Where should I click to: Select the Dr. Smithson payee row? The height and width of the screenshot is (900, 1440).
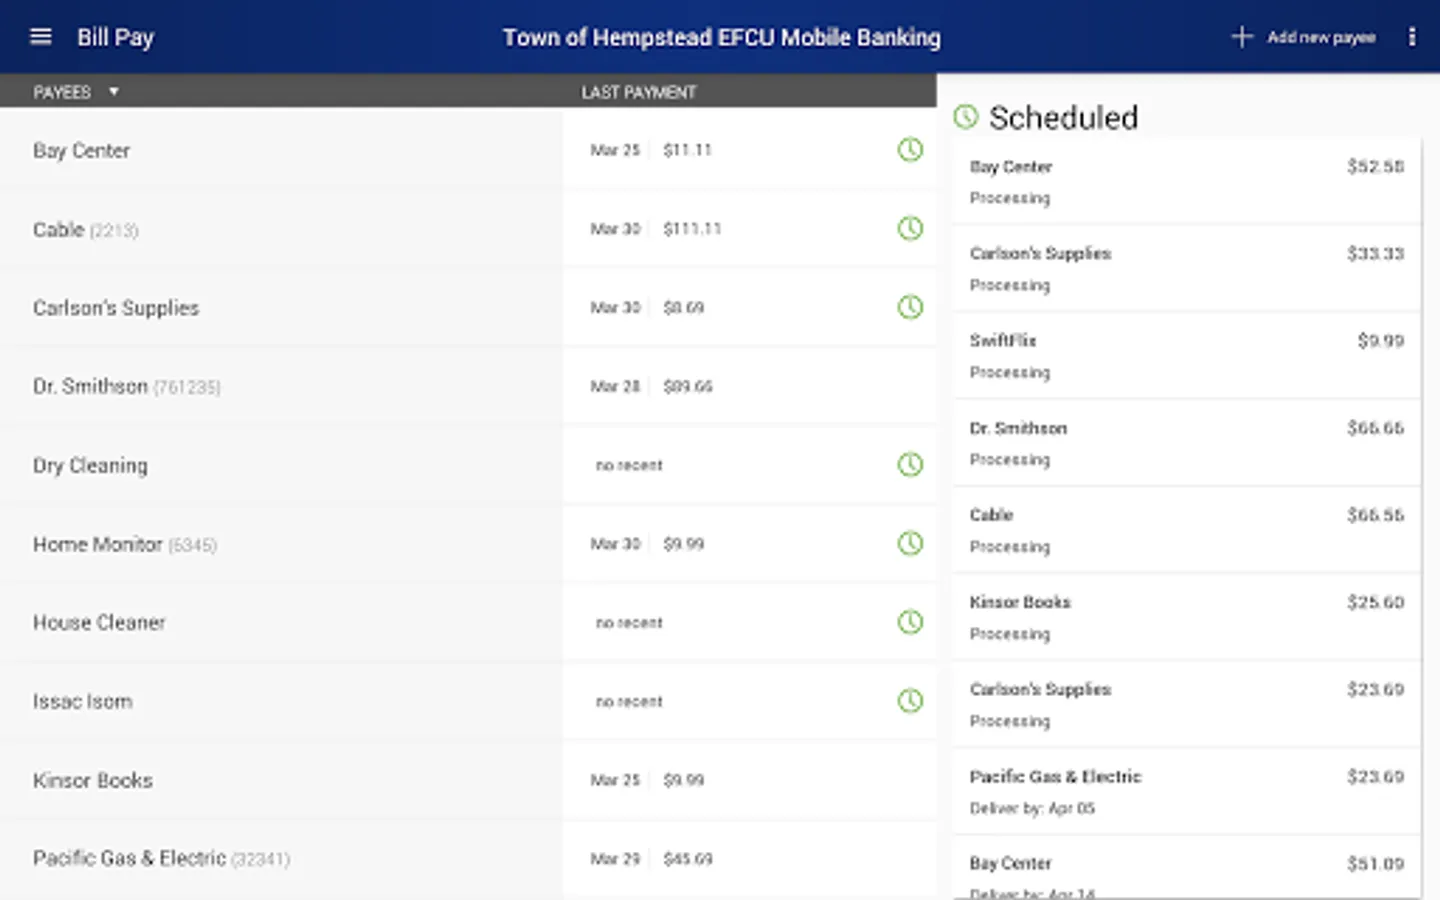pos(468,387)
